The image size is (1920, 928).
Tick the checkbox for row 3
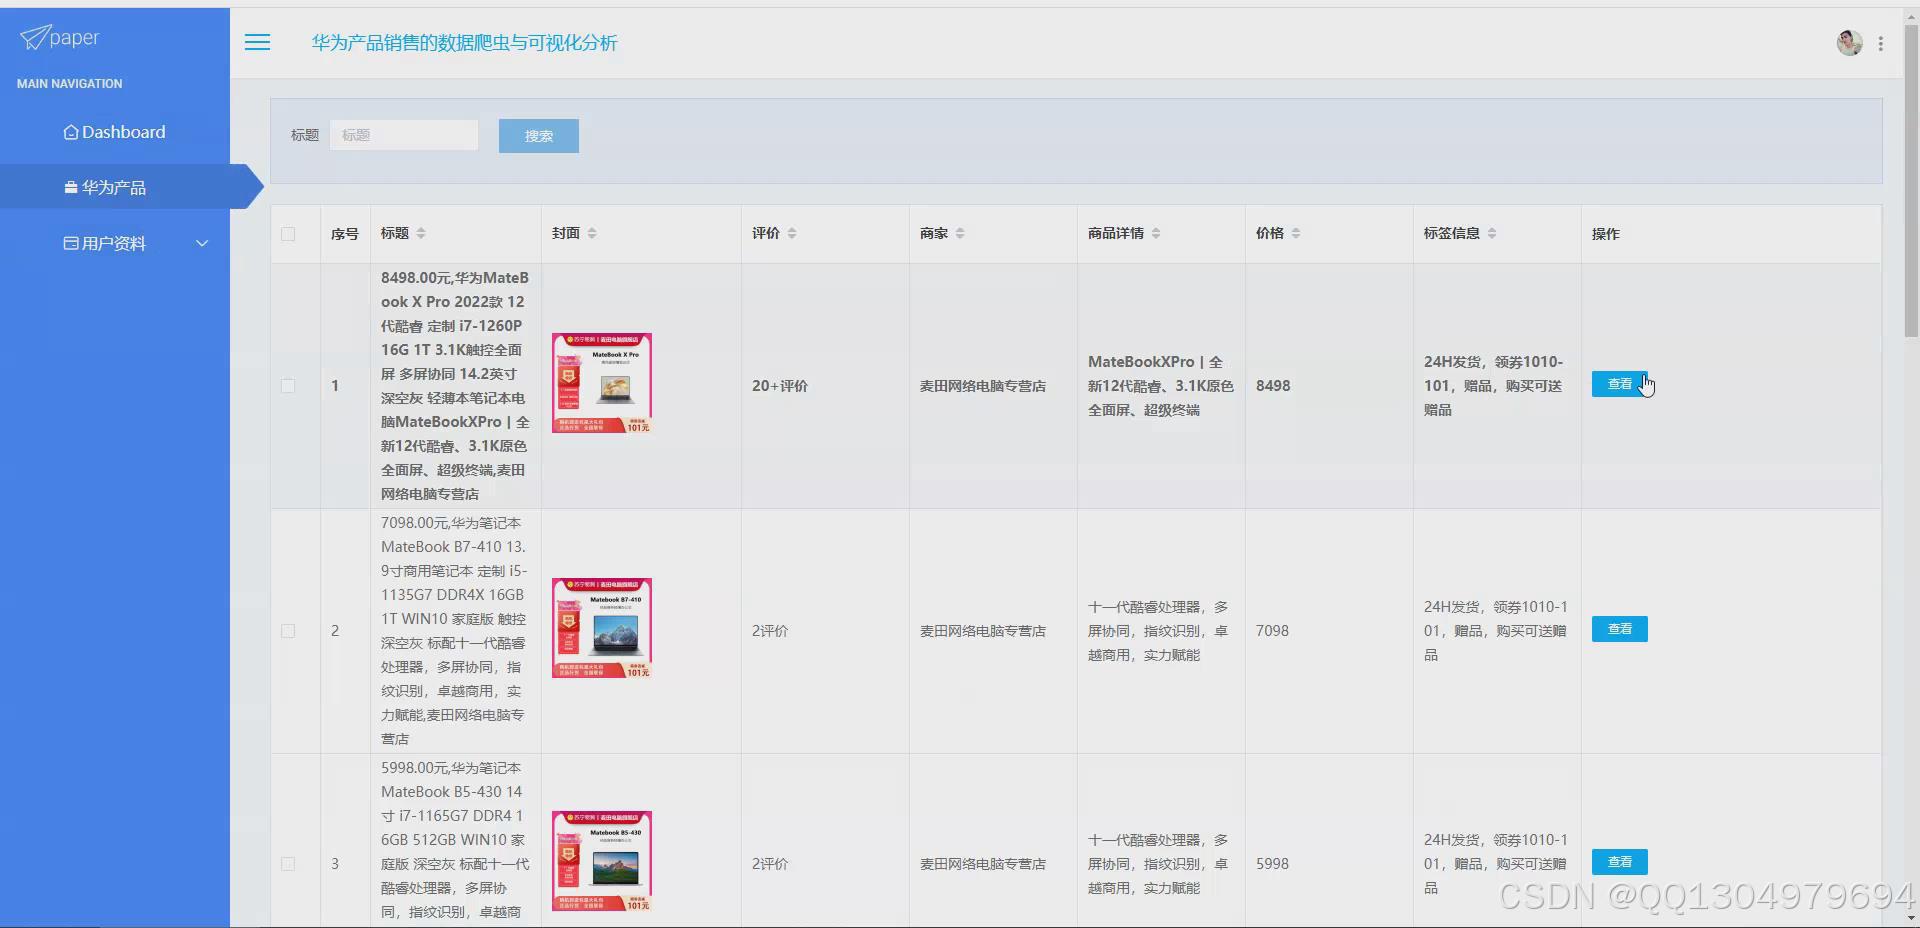pos(288,864)
